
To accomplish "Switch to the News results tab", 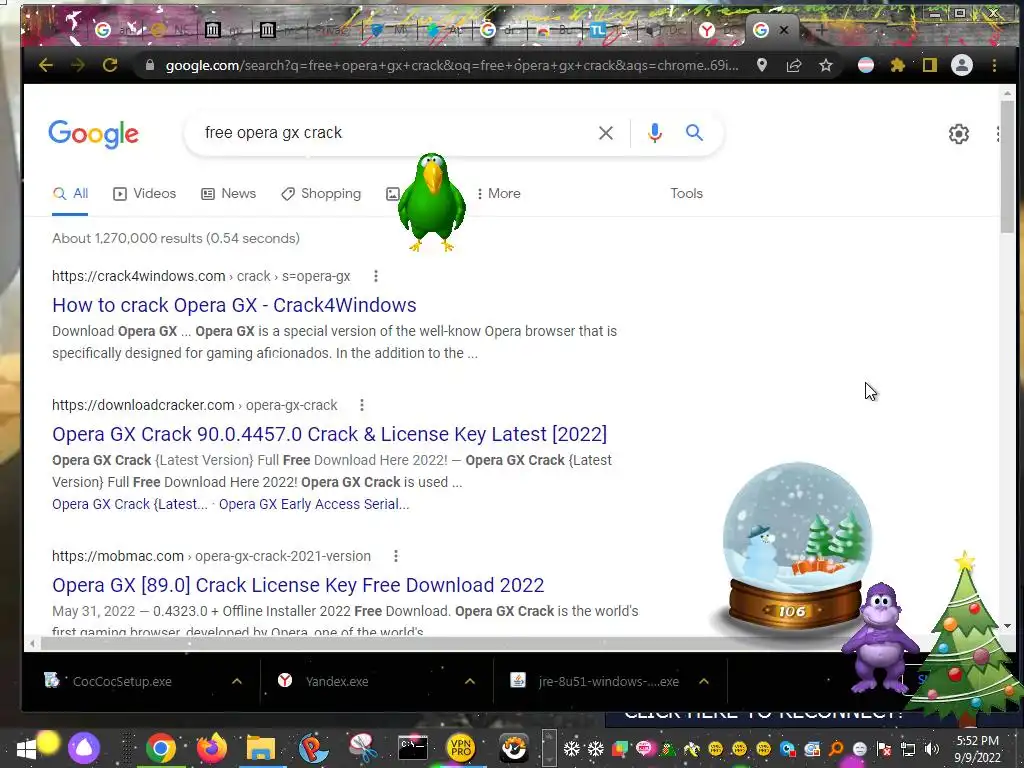I will point(228,194).
